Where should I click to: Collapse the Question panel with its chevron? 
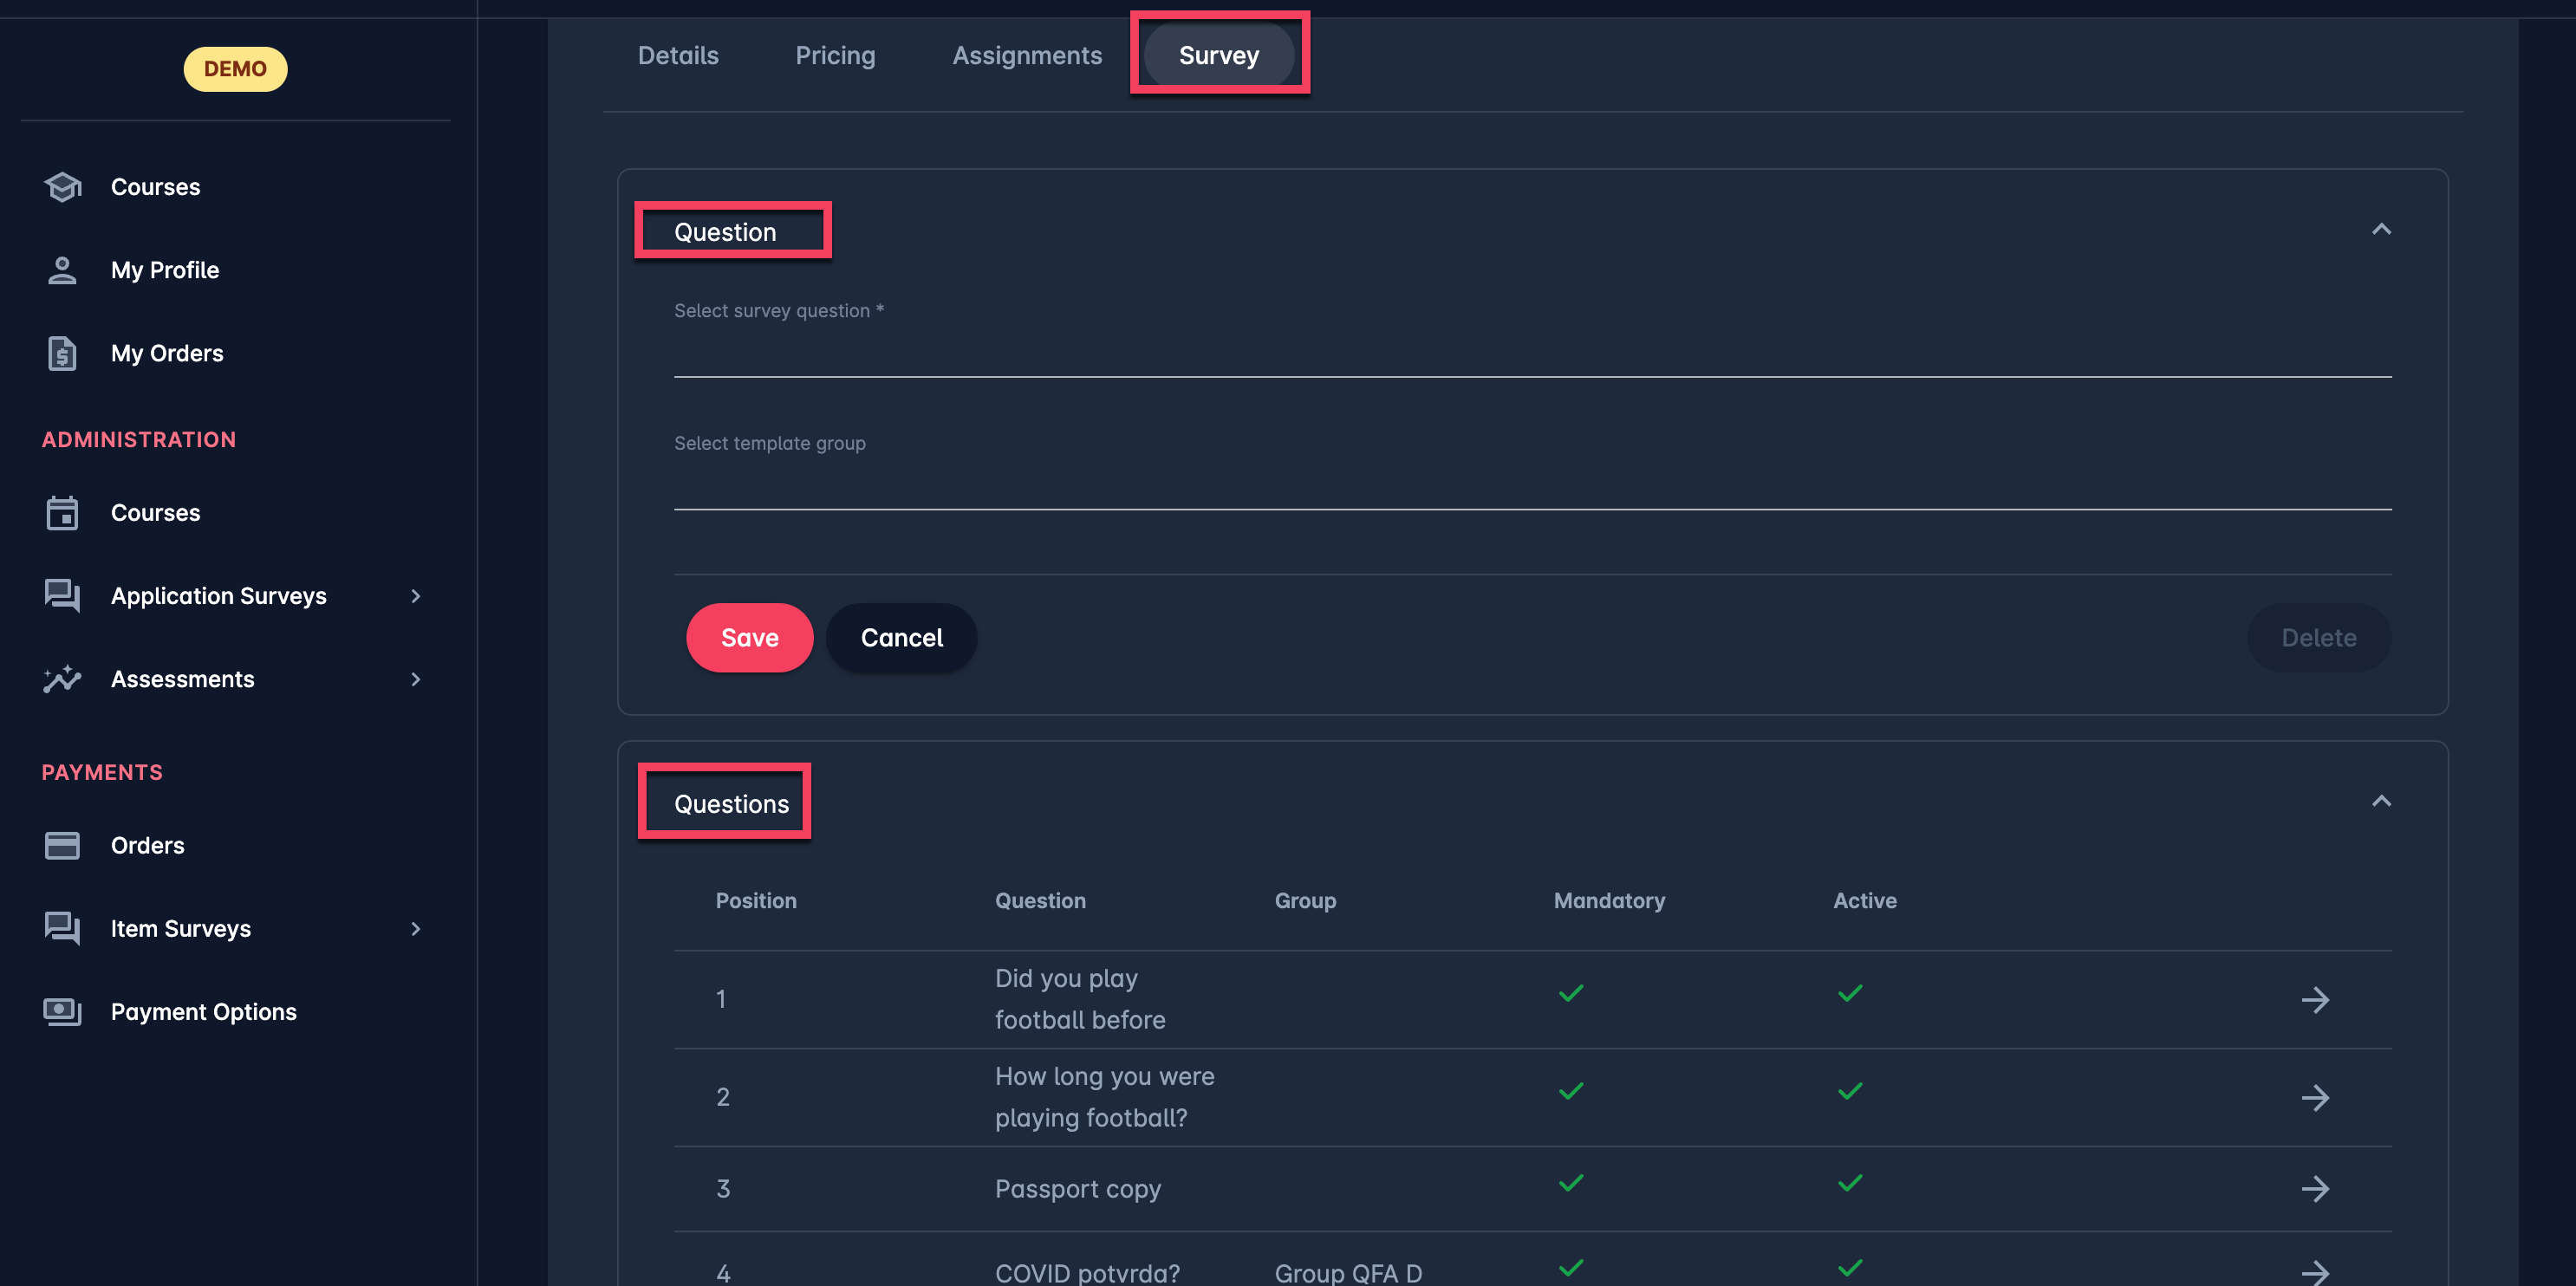coord(2381,230)
